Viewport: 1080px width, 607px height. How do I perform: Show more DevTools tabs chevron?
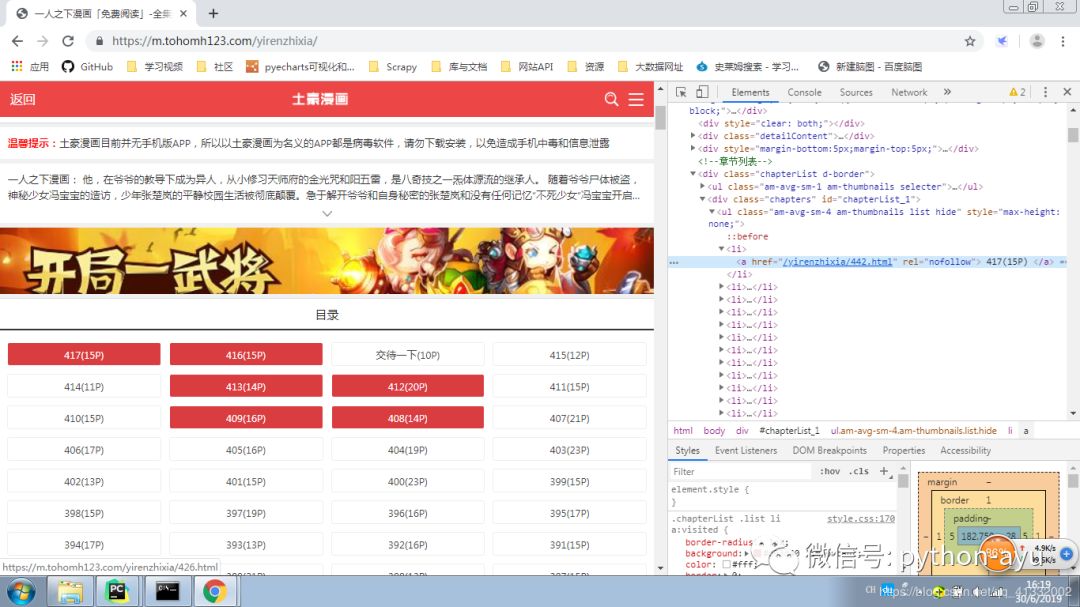point(947,92)
